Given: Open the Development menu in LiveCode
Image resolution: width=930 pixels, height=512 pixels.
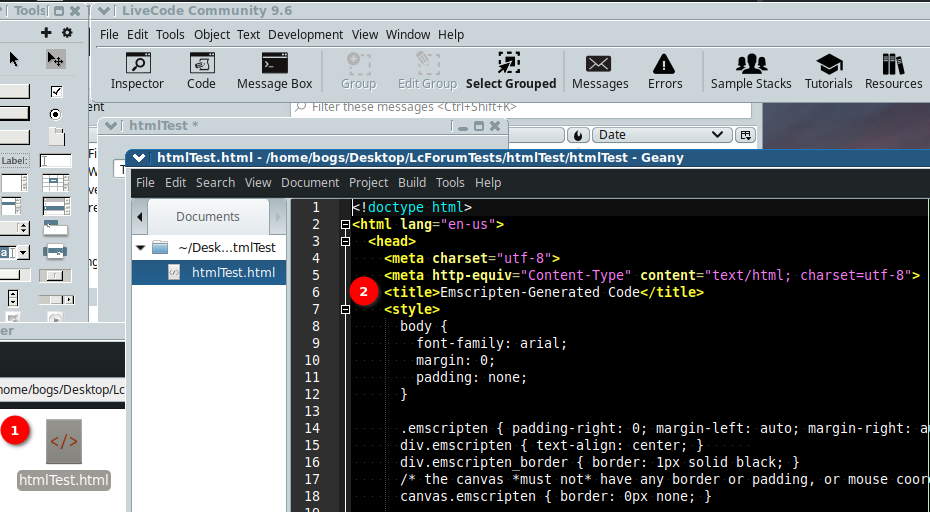Looking at the screenshot, I should (305, 34).
